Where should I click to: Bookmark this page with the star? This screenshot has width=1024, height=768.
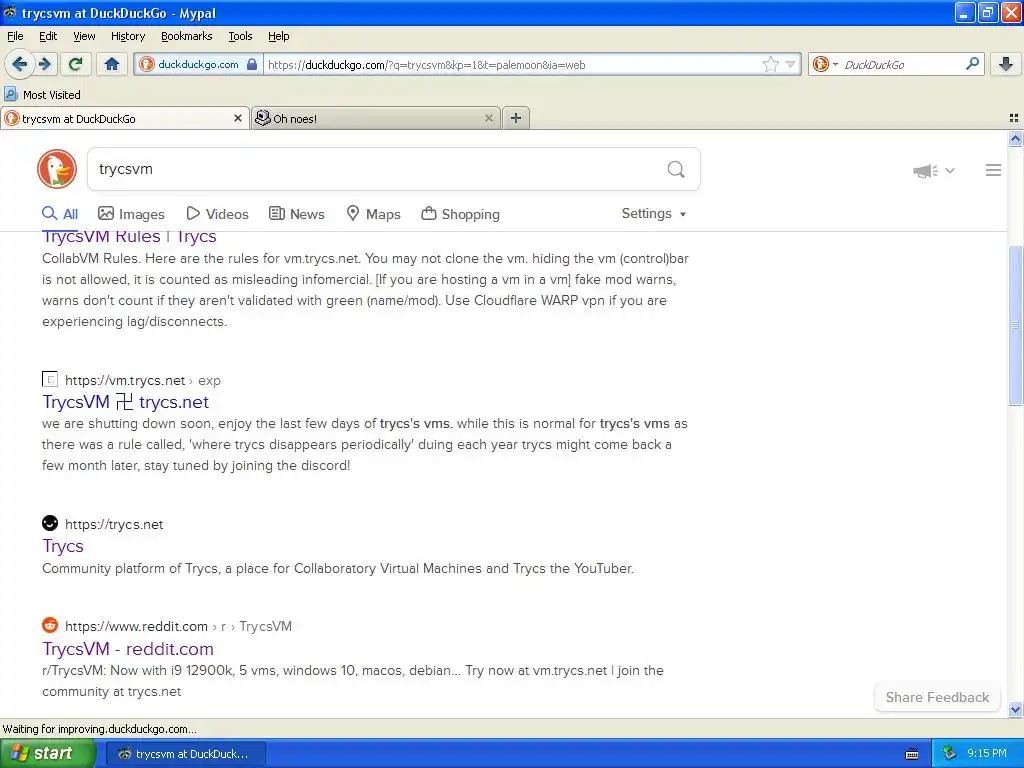coord(771,64)
